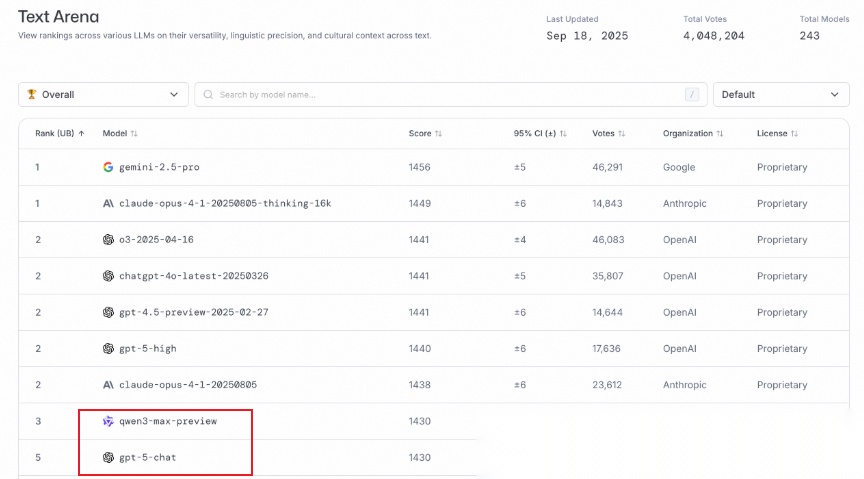Screen dimensions: 864x479
Task: Click the slash shortcut badge in search box
Action: click(692, 95)
